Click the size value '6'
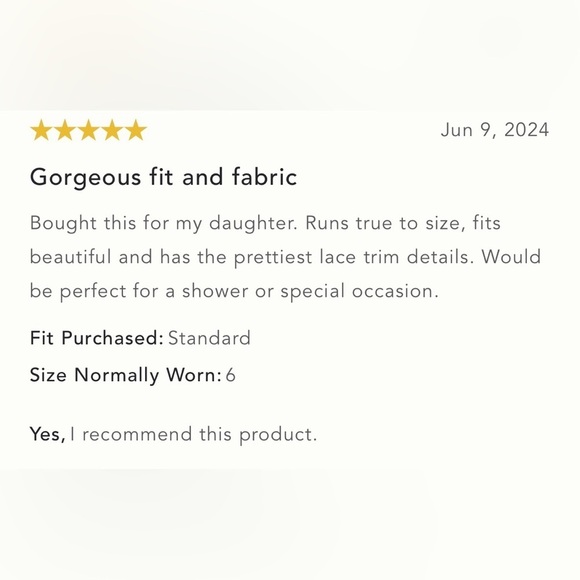The height and width of the screenshot is (580, 580). [x=230, y=375]
